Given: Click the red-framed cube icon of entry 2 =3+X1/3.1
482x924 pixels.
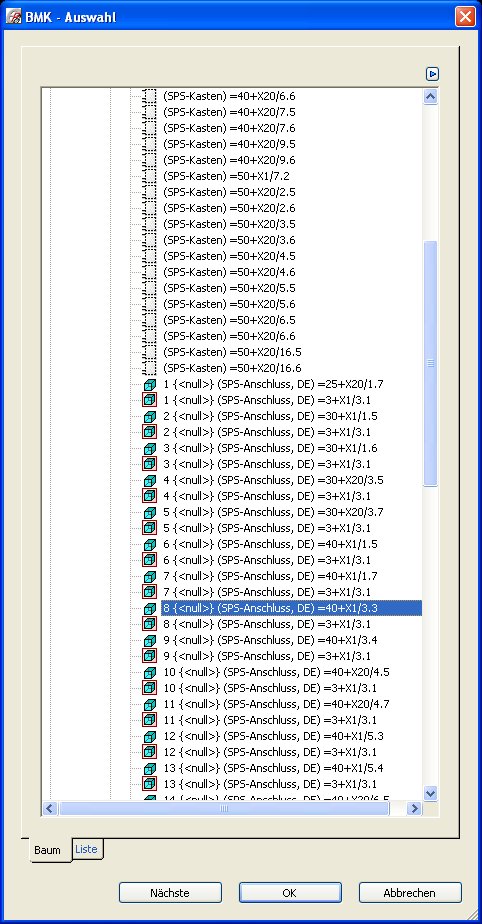Looking at the screenshot, I should pos(150,432).
